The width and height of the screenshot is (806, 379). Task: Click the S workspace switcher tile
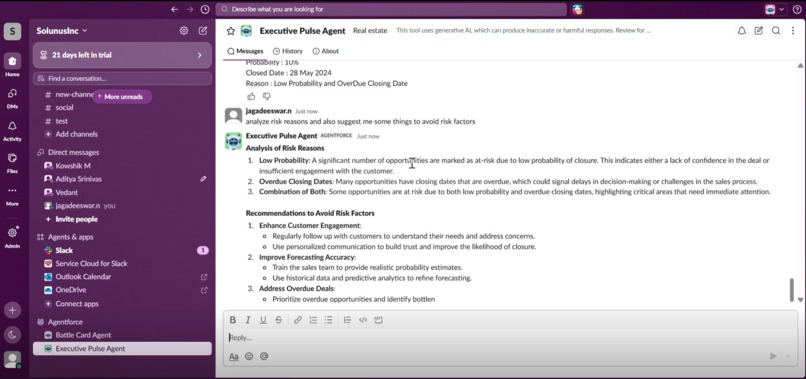(12, 31)
